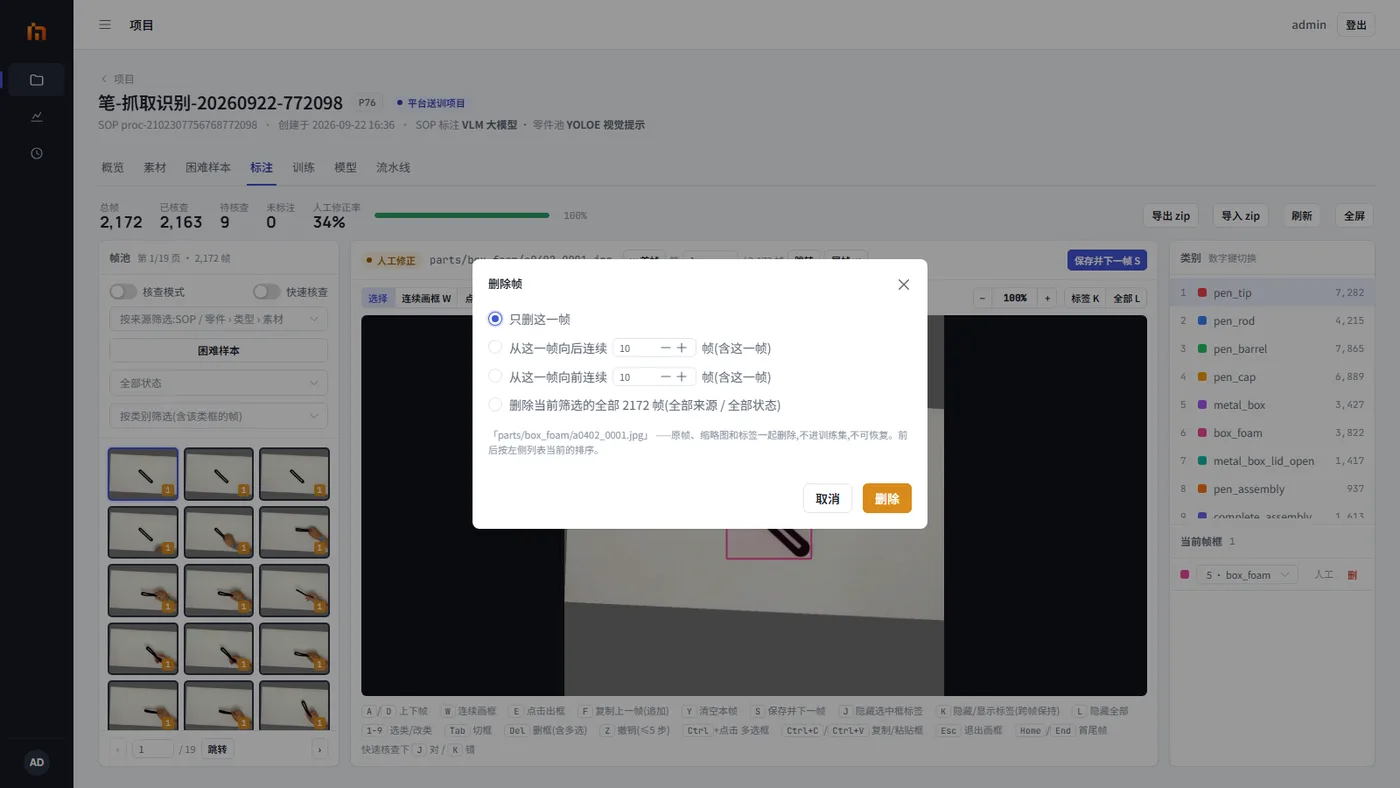The width and height of the screenshot is (1400, 788).
Task: Select the first frame thumbnail with blue border
Action: 143,474
